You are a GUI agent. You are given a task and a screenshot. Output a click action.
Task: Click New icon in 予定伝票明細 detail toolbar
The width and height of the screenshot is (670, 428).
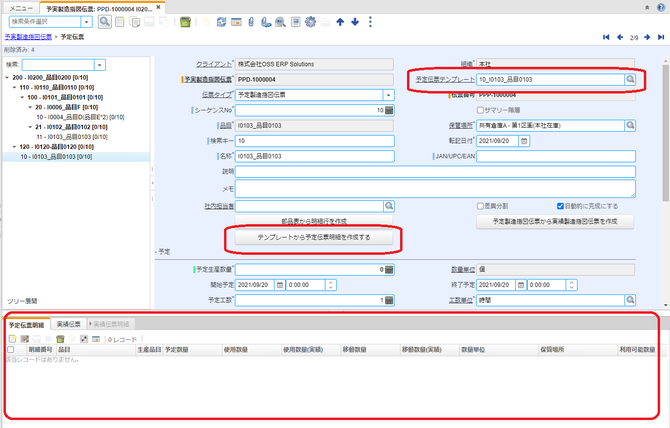[12, 339]
